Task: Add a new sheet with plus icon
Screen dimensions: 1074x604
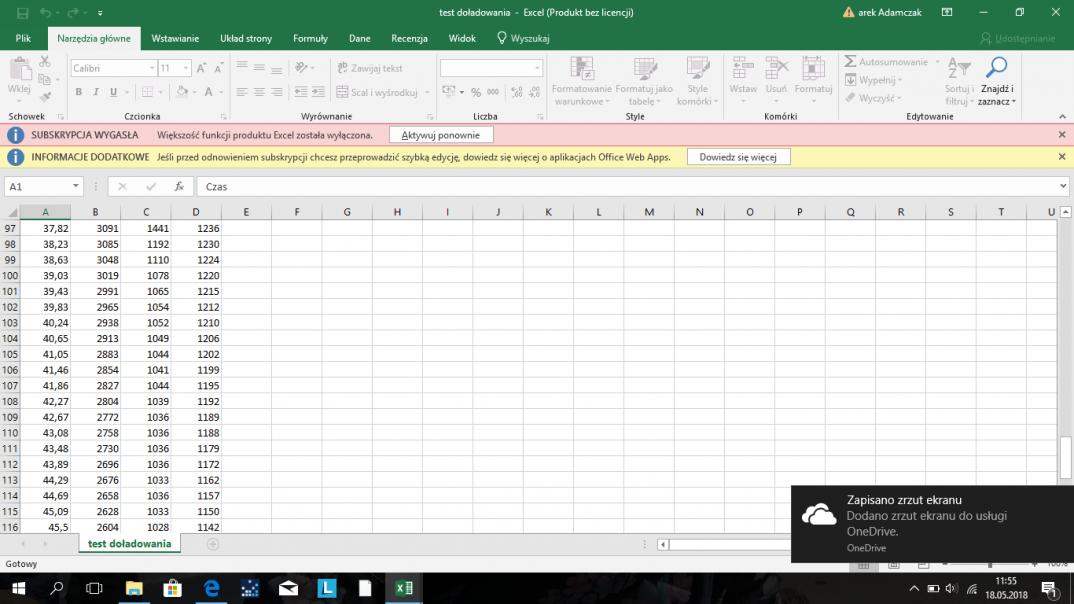Action: pos(212,544)
